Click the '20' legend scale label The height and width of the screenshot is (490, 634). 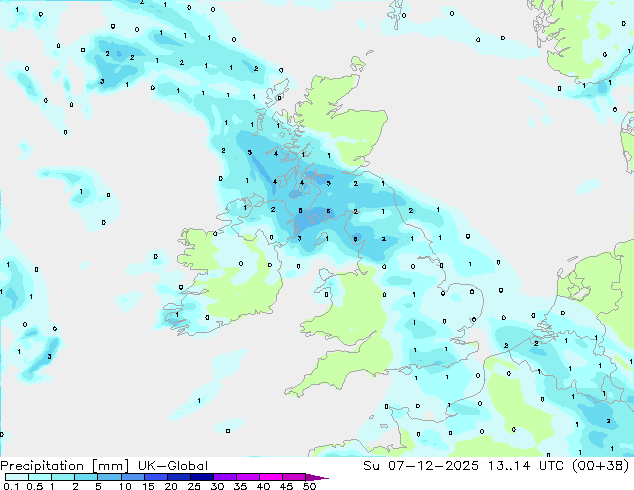point(171,486)
